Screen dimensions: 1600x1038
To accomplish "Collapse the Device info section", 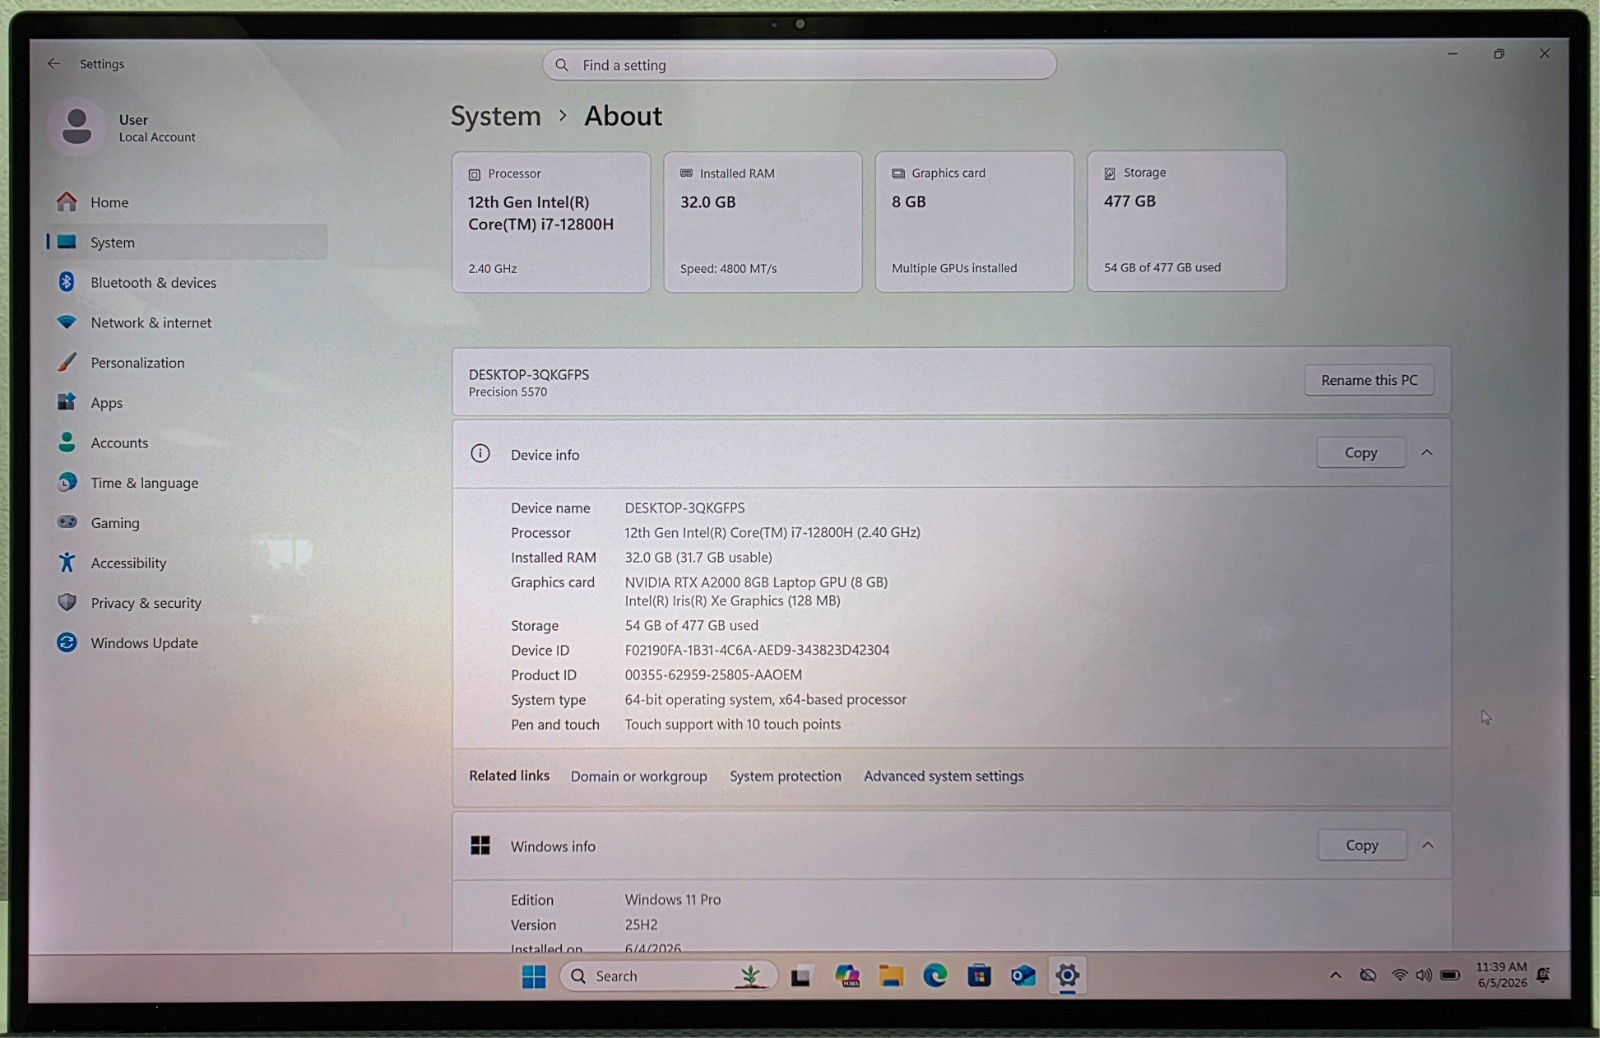I will [1427, 453].
